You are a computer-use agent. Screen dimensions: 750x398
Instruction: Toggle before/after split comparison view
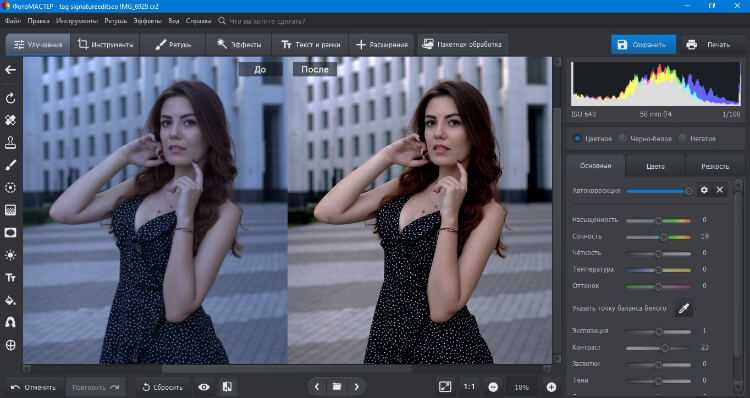pyautogui.click(x=227, y=387)
